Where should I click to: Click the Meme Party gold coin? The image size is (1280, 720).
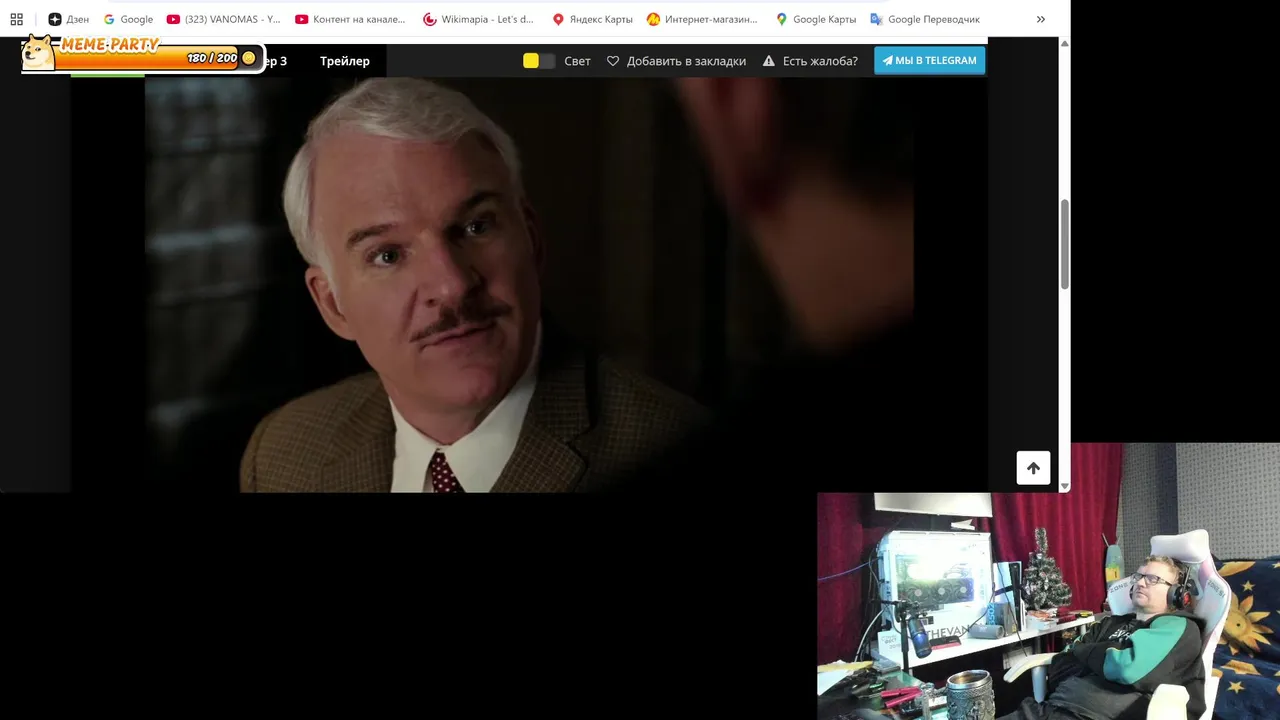(249, 58)
